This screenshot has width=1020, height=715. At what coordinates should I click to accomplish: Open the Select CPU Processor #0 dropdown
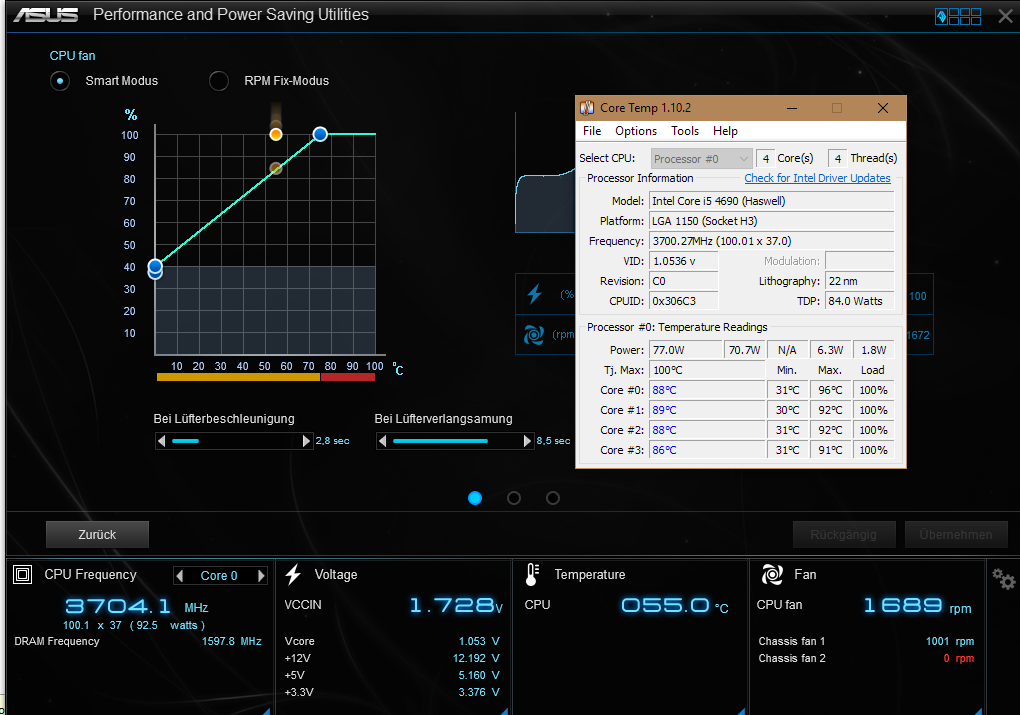(701, 159)
